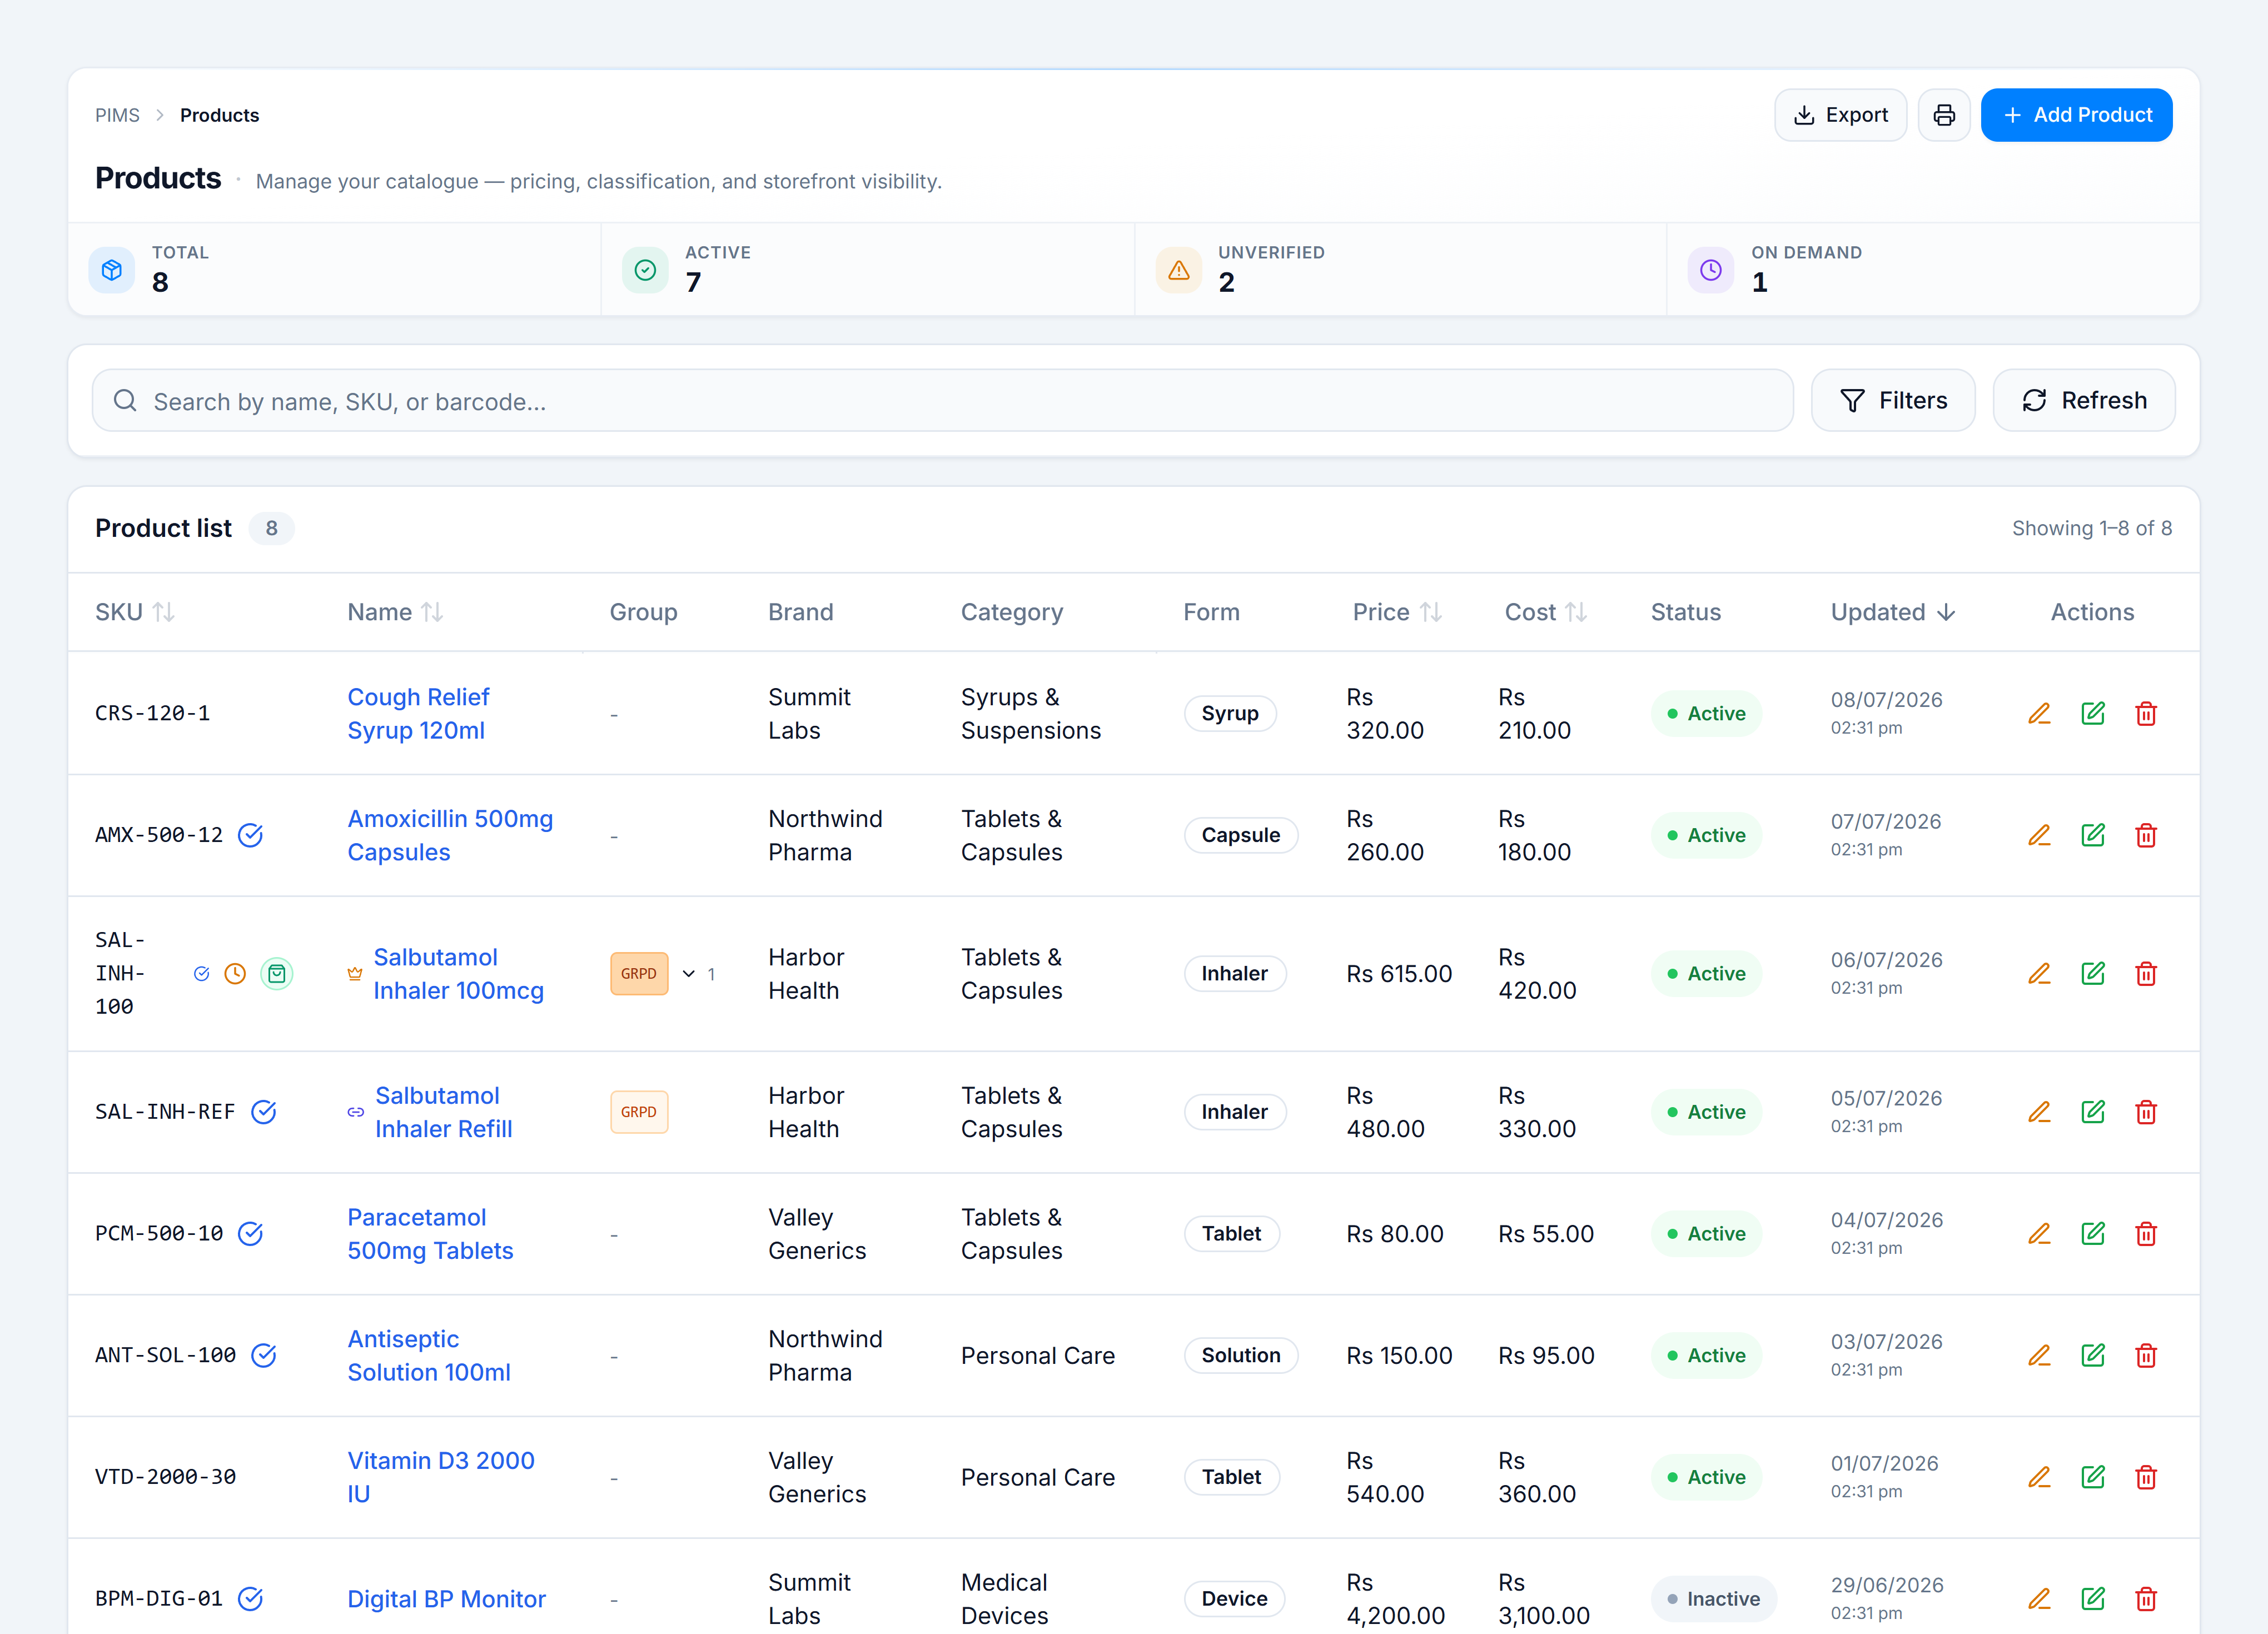The width and height of the screenshot is (2268, 1634).
Task: Delete Digital BP Monitor using the trash icon
Action: [x=2145, y=1598]
